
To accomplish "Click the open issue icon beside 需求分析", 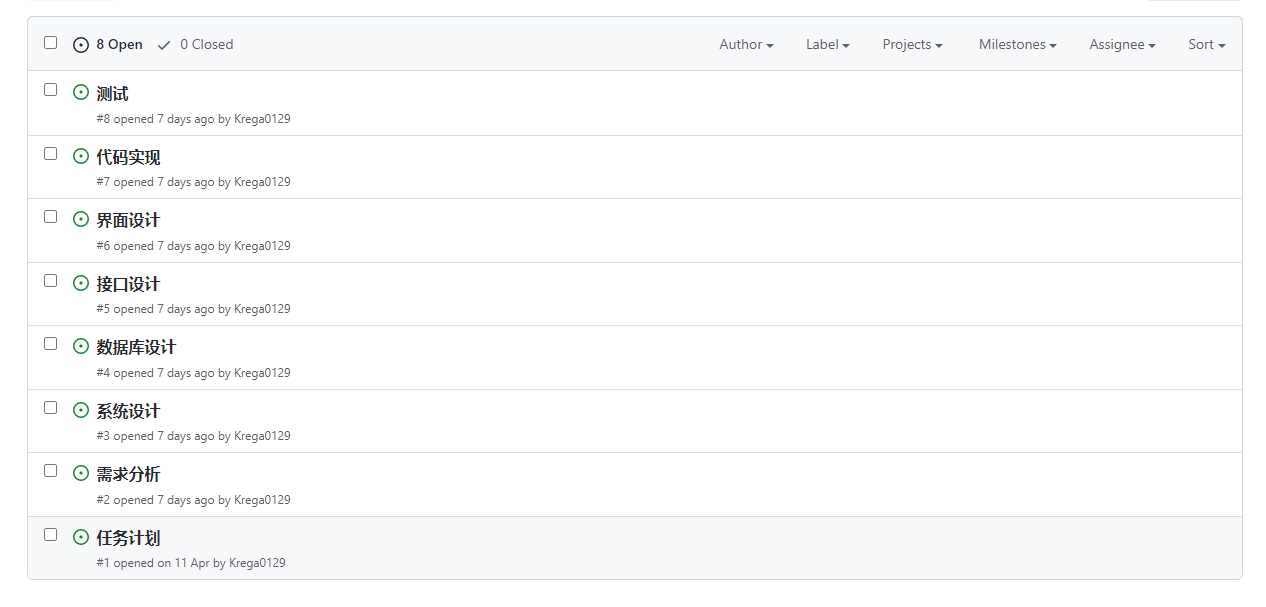I will pyautogui.click(x=81, y=474).
